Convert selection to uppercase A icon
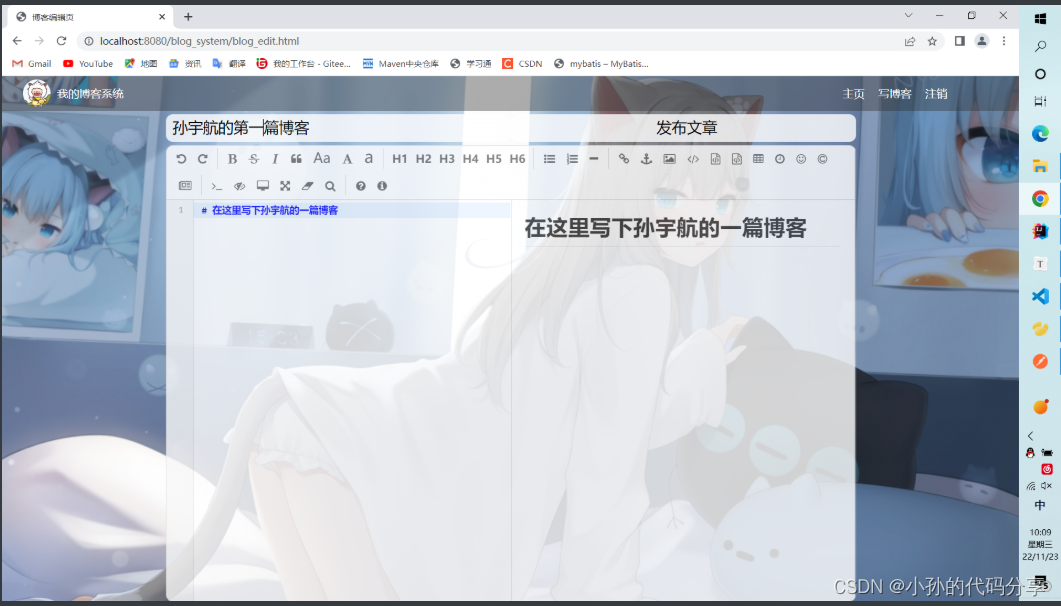 (x=347, y=159)
